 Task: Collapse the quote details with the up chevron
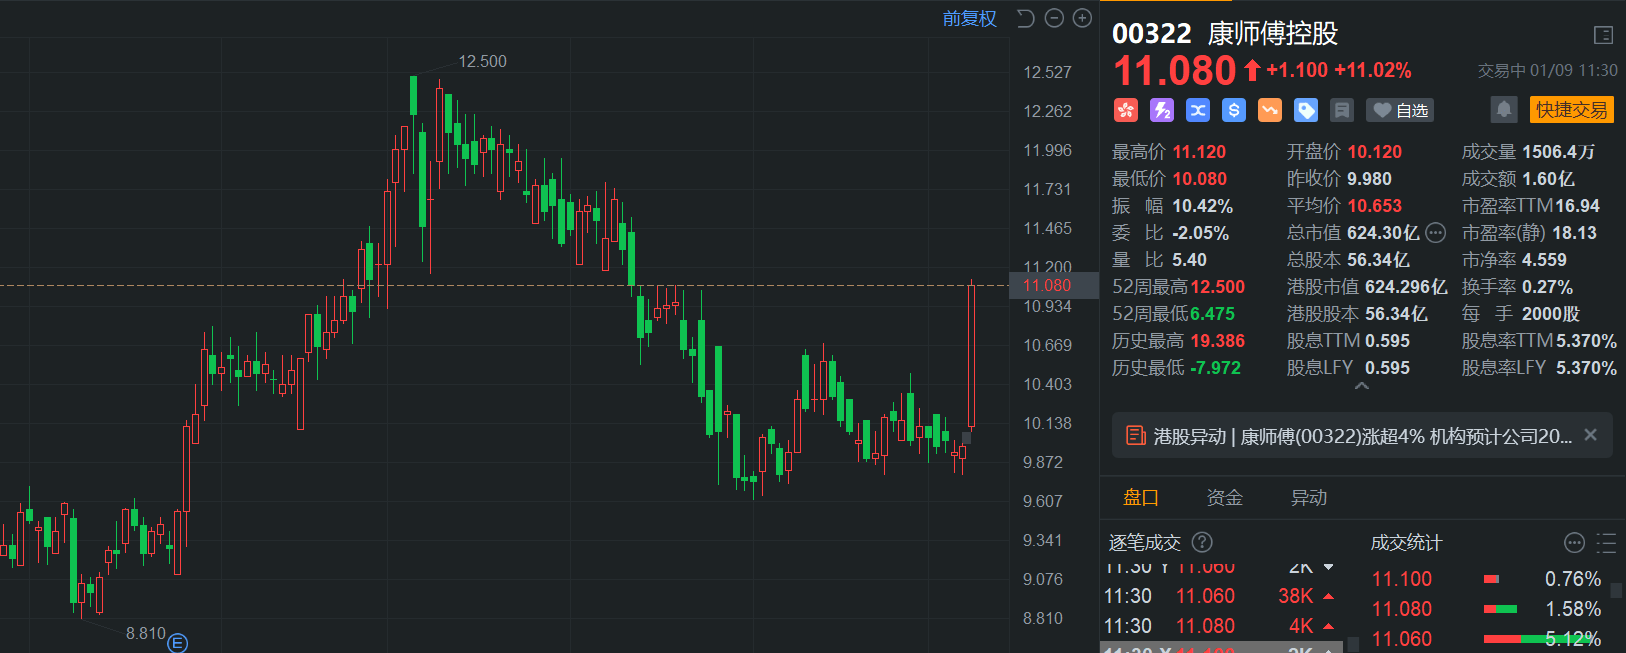tap(1361, 386)
